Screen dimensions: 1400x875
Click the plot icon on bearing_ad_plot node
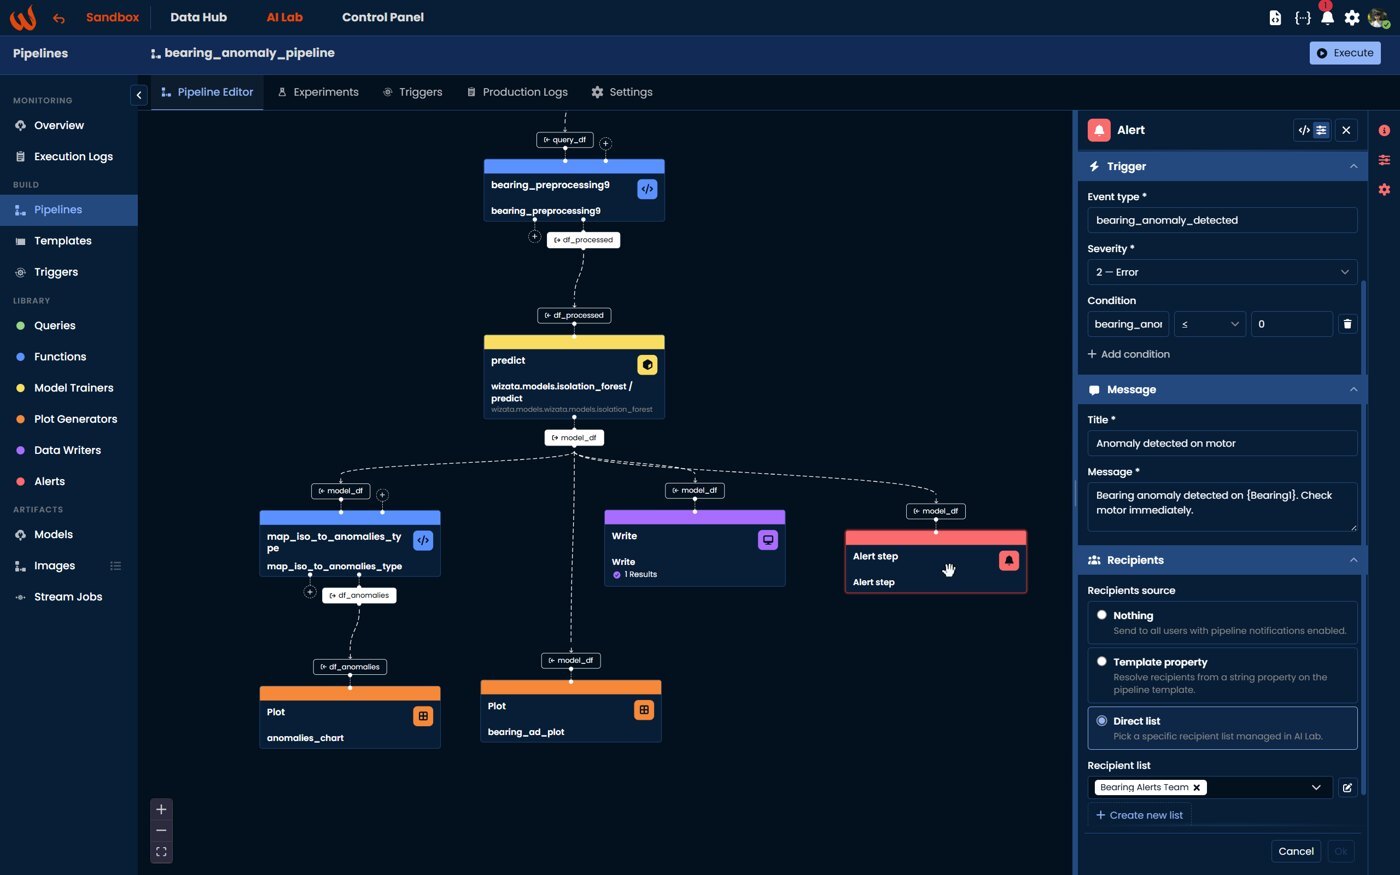tap(644, 710)
